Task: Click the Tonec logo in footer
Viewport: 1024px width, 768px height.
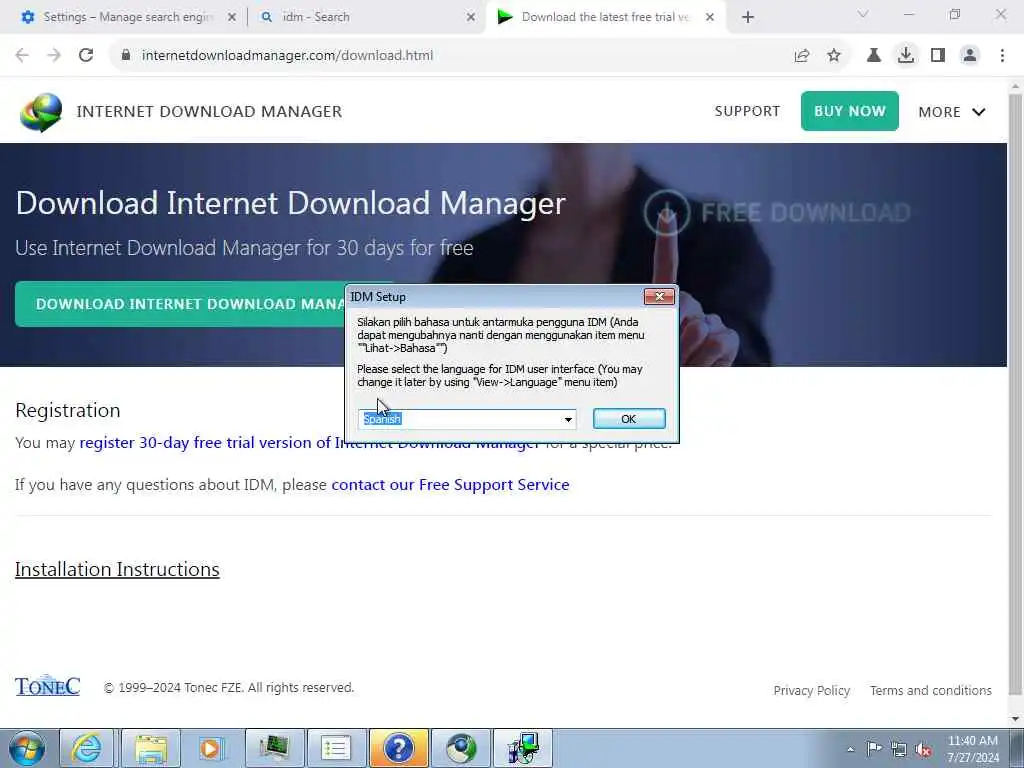Action: pos(48,686)
